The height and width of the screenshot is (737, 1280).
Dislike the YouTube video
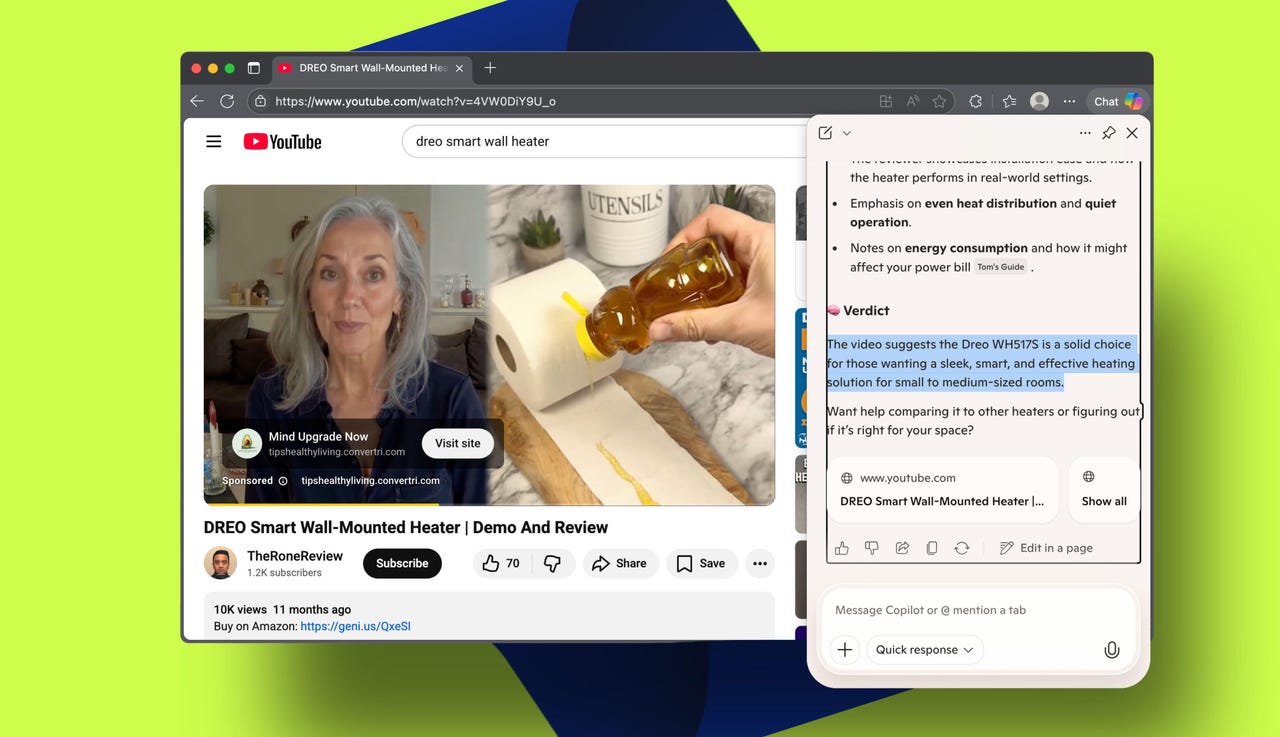(x=552, y=563)
